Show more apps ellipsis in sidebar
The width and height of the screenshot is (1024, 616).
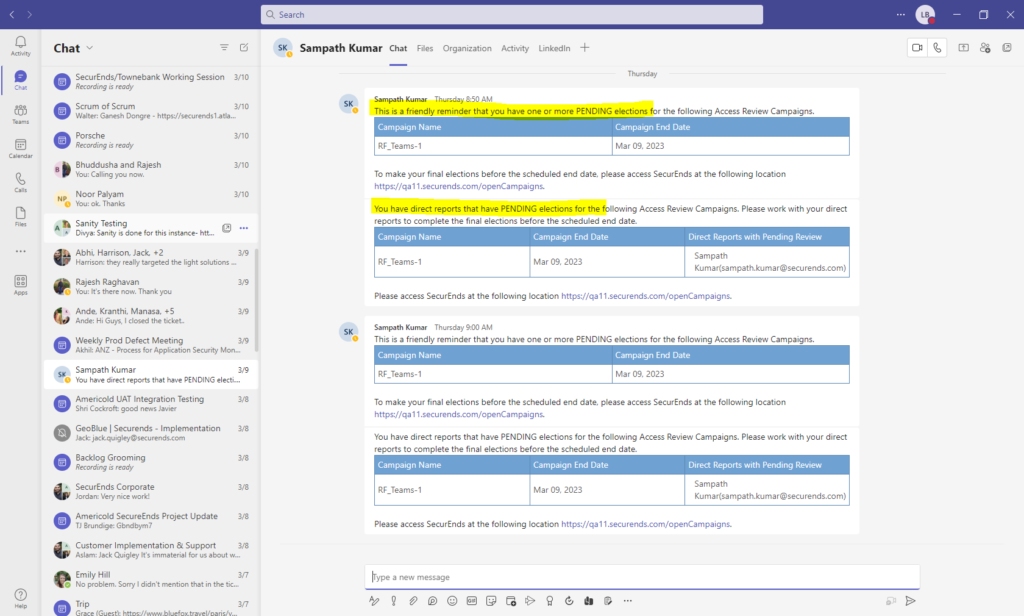pos(20,251)
